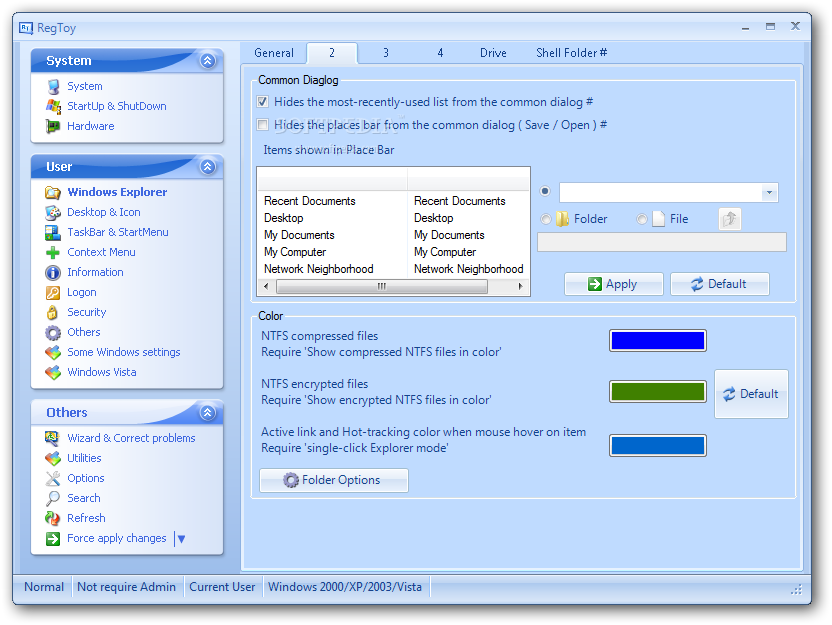The height and width of the screenshot is (625, 832).
Task: Click the Hardware card icon
Action: [x=53, y=126]
